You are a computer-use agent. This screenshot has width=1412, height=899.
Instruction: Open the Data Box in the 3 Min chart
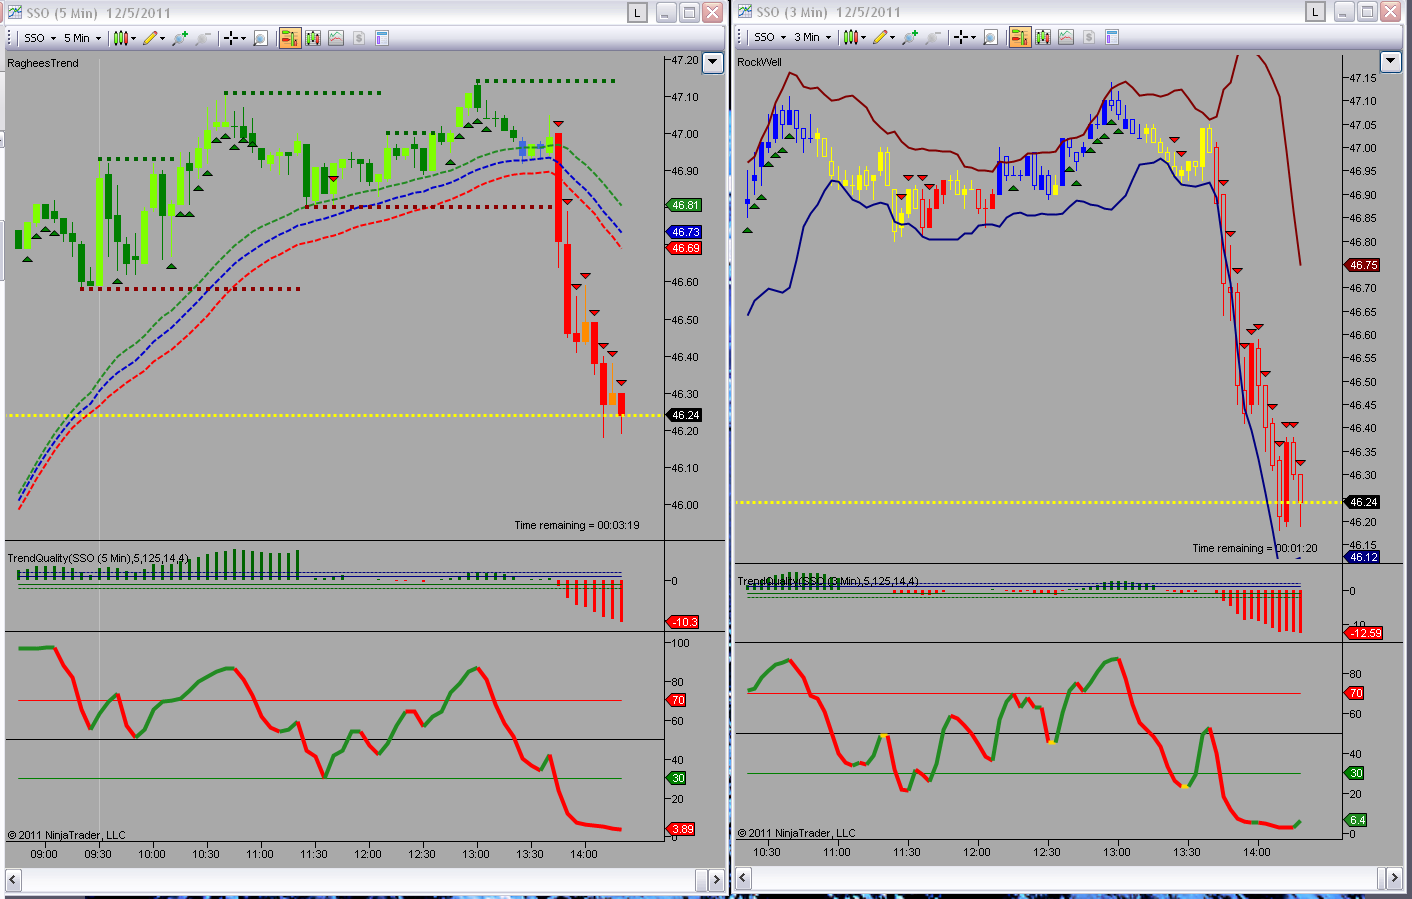pyautogui.click(x=990, y=37)
